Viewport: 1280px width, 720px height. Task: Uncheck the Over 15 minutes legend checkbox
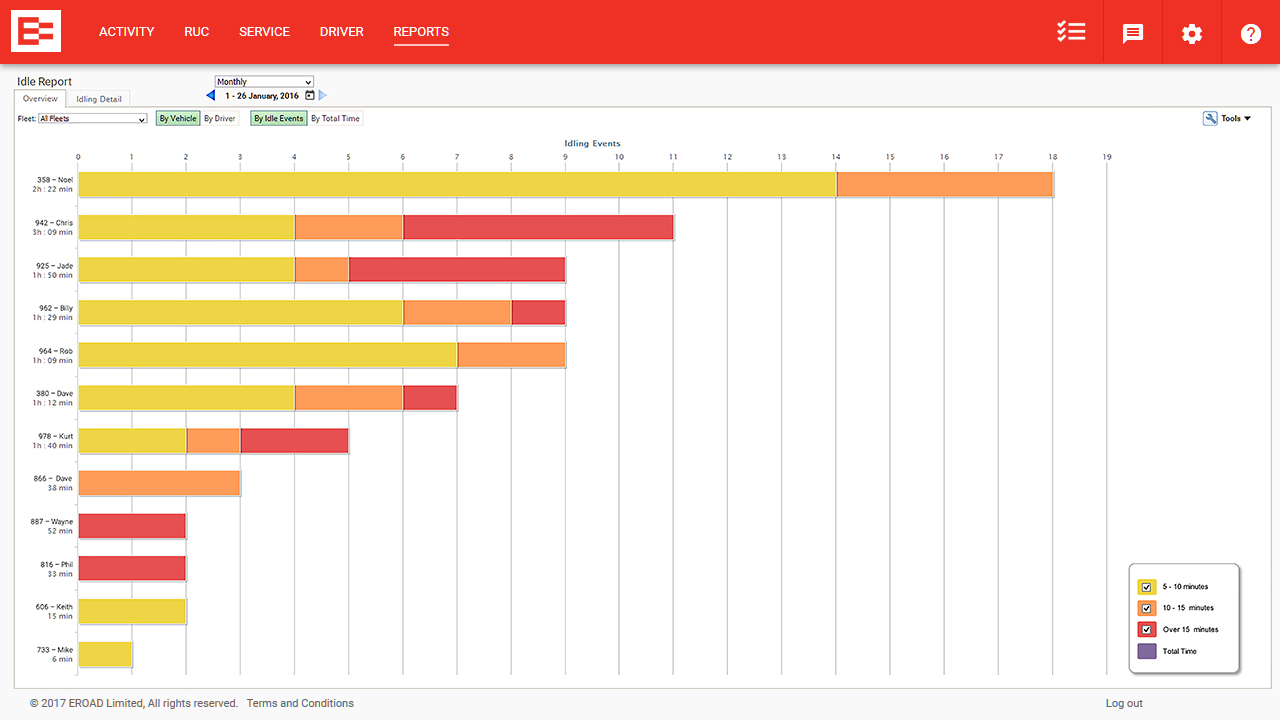[x=1147, y=630]
